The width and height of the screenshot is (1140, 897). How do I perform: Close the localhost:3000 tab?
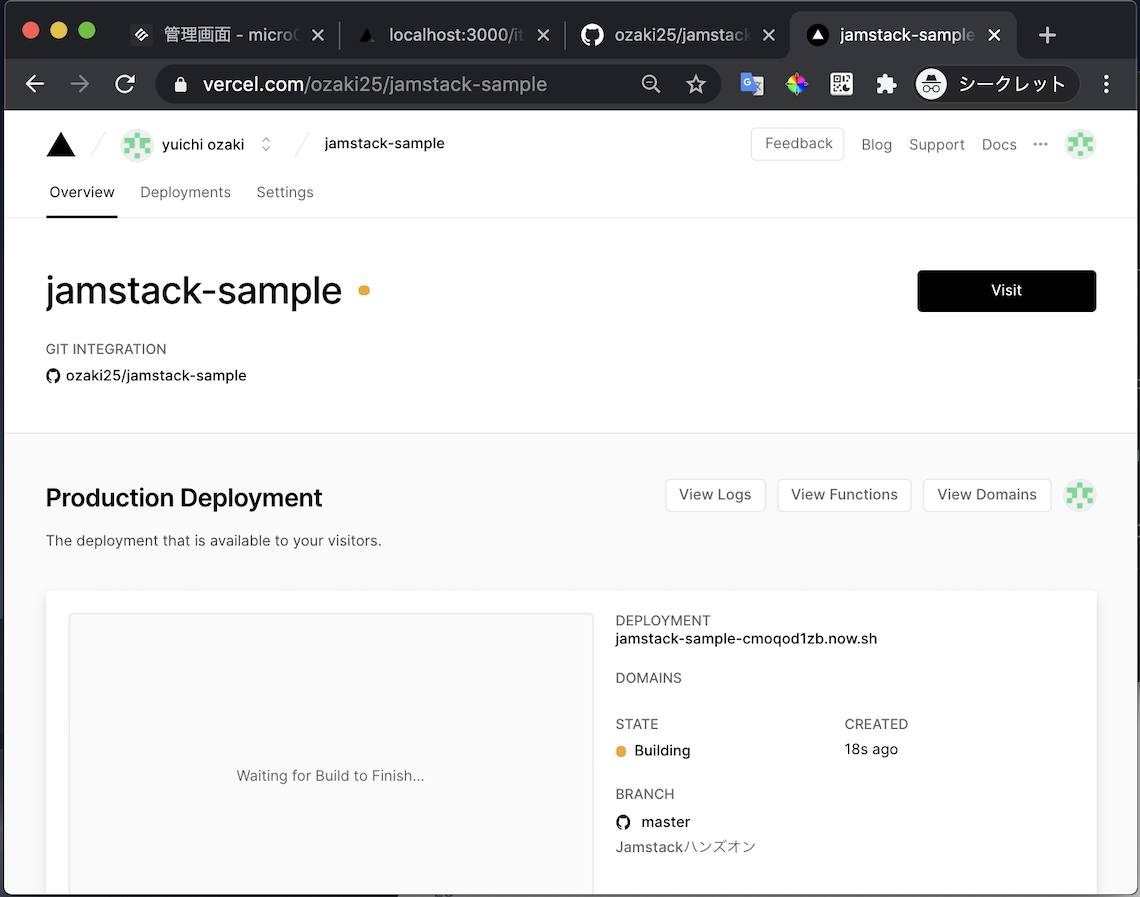543,35
